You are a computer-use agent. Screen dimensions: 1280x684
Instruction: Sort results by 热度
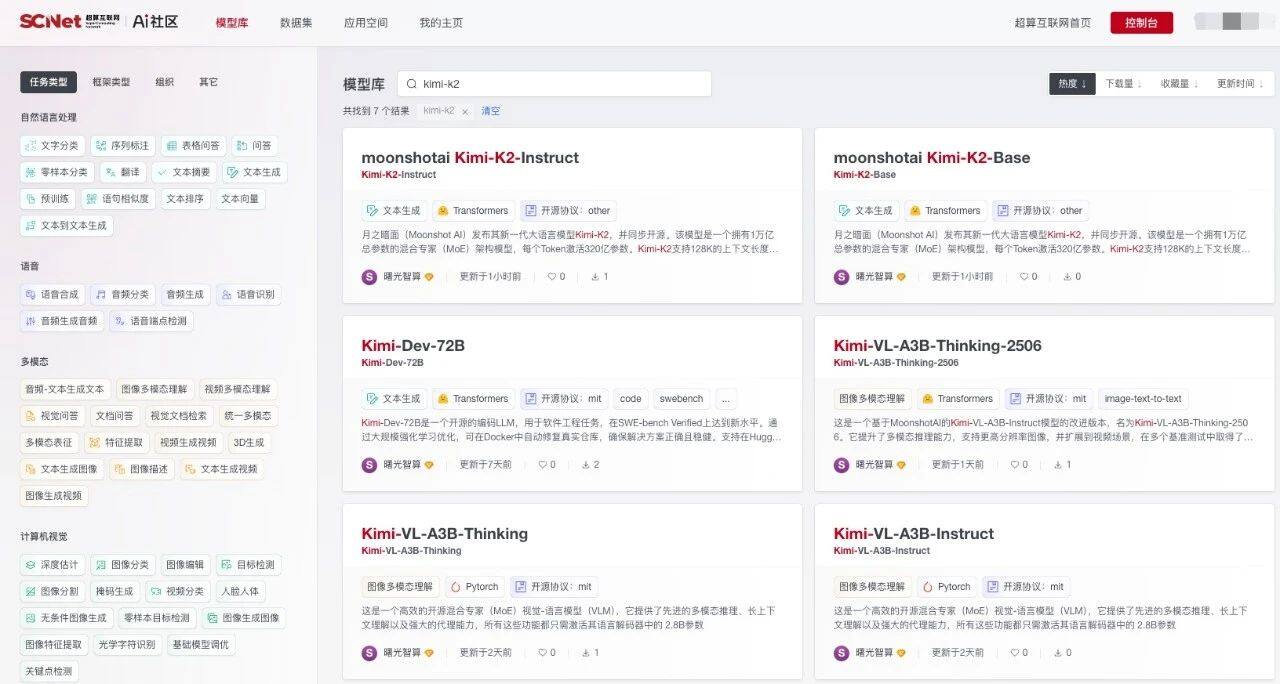click(x=1072, y=84)
